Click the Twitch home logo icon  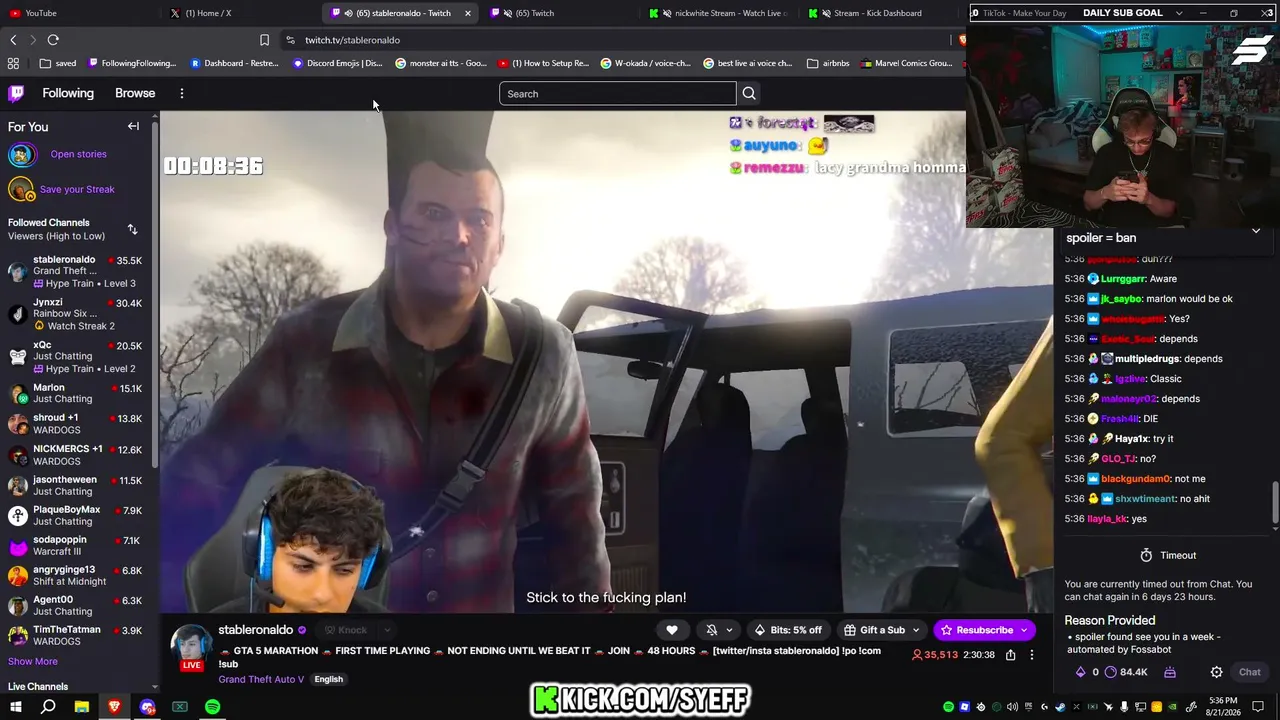point(16,93)
